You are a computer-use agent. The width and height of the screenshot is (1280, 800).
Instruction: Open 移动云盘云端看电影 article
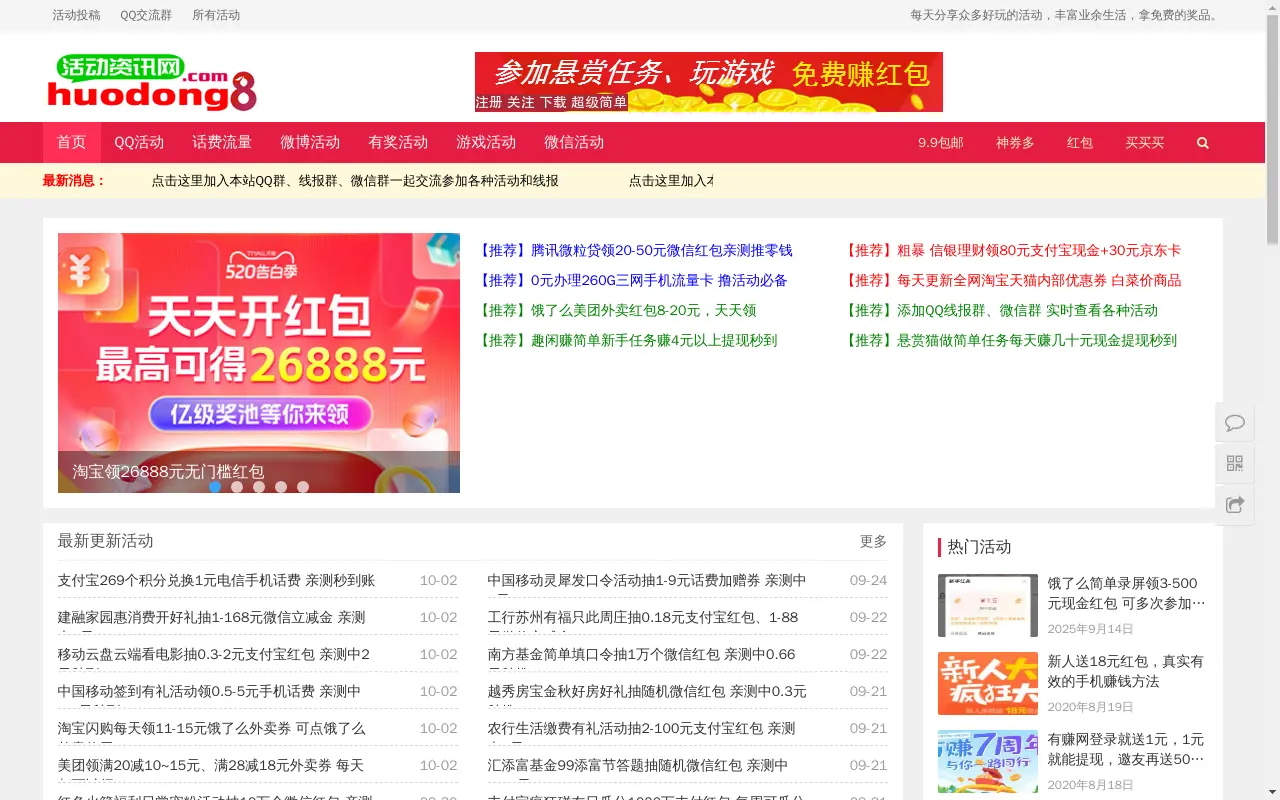click(214, 654)
